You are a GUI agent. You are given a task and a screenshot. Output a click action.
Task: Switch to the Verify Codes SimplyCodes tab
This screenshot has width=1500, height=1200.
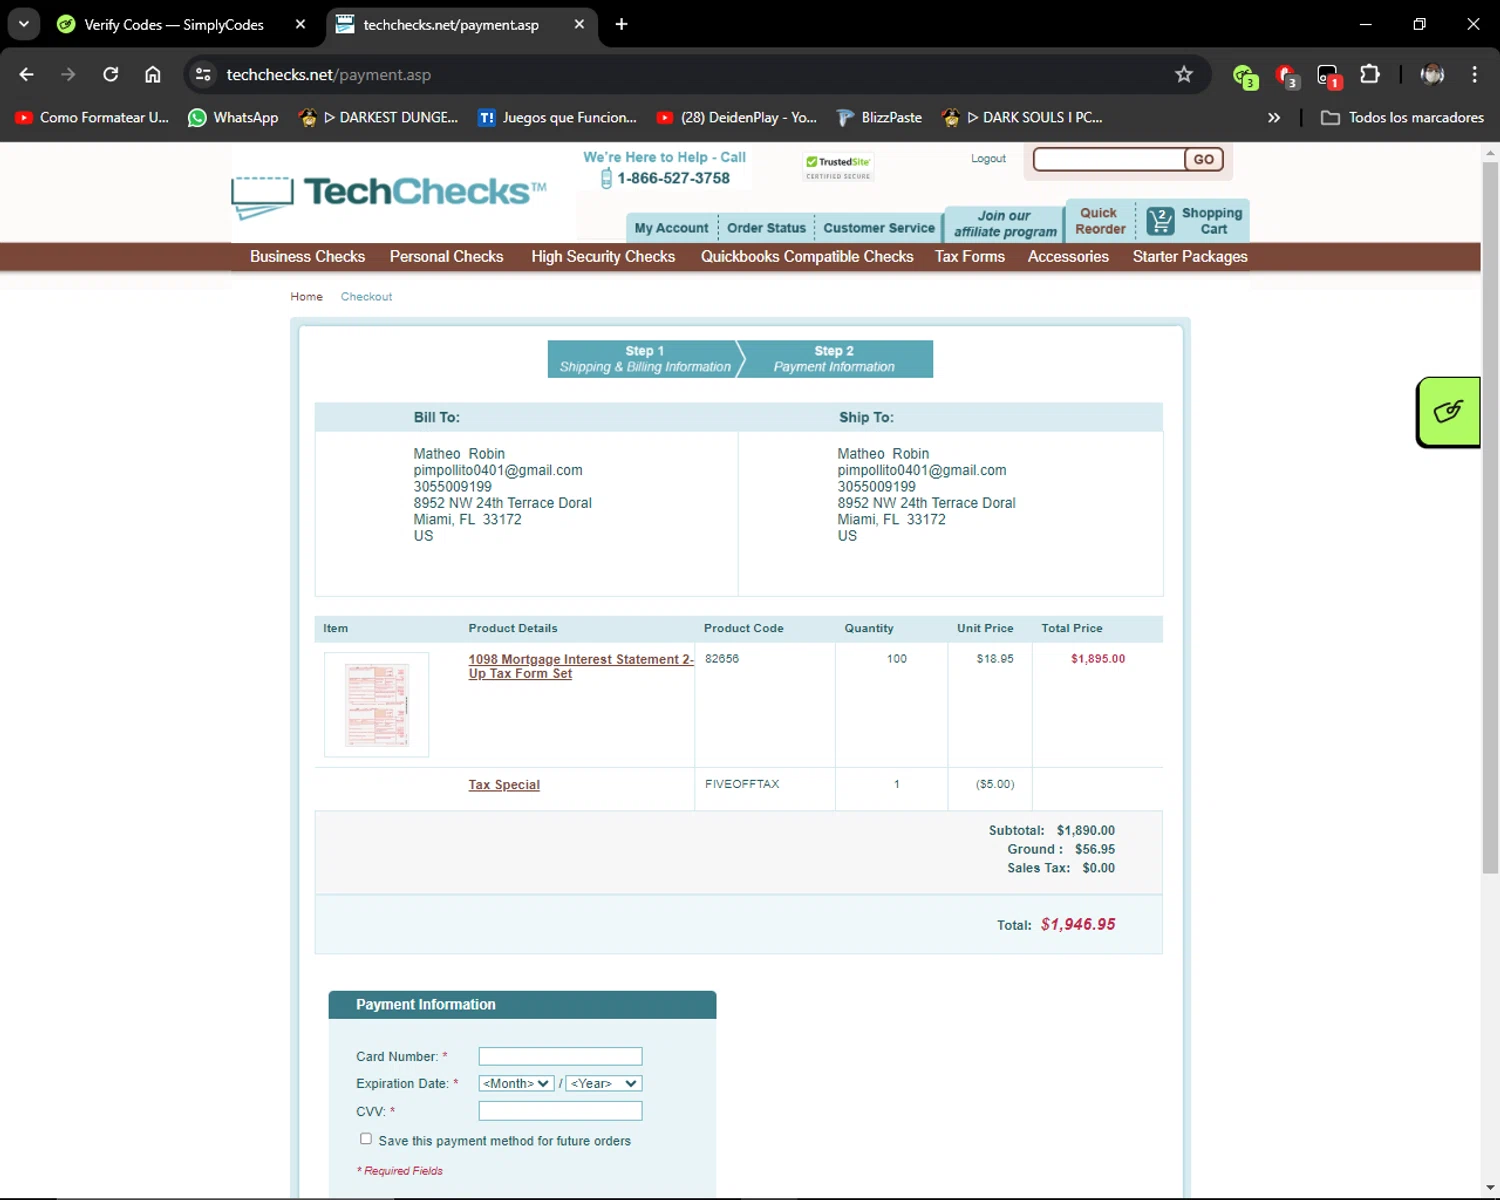coord(173,24)
